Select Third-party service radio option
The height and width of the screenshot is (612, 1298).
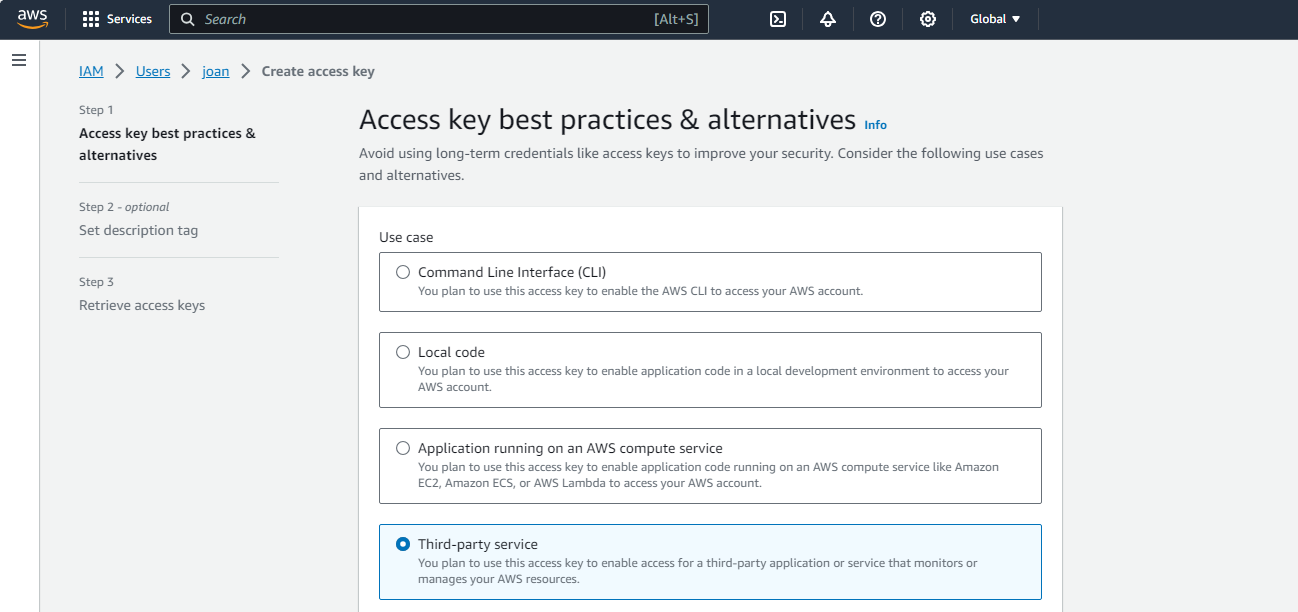403,544
